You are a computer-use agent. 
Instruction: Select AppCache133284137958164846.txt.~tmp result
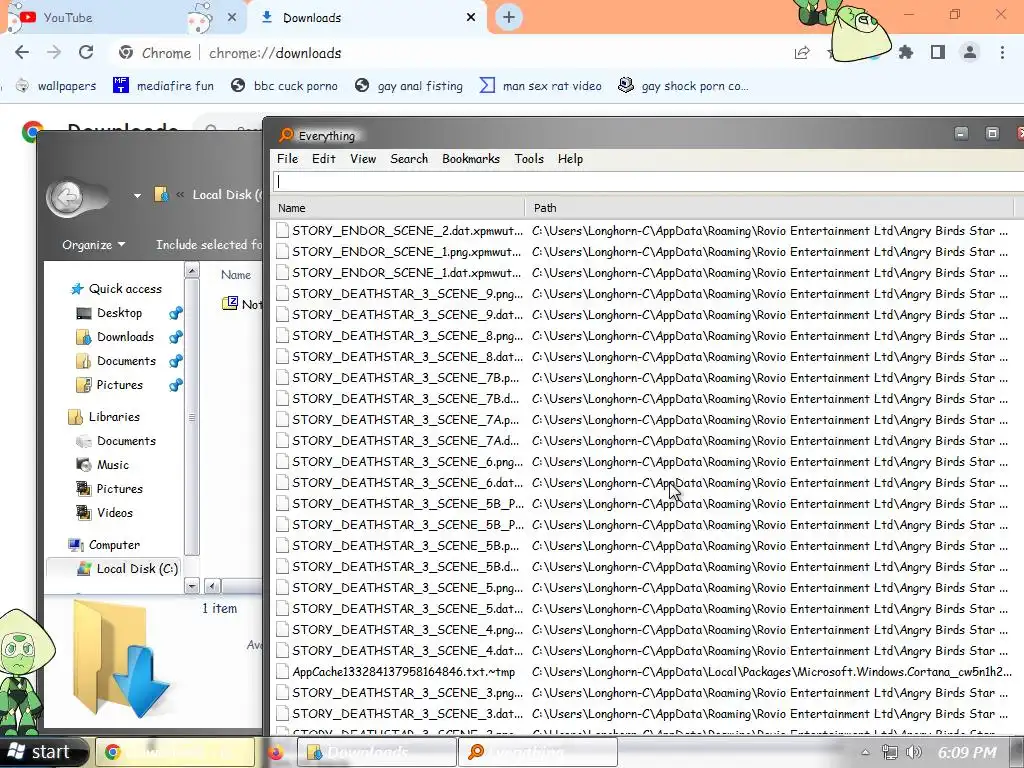point(643,671)
